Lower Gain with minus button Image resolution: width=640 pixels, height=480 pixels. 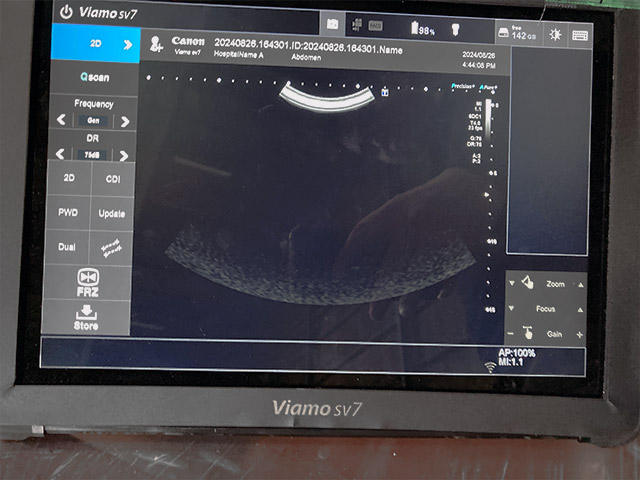pyautogui.click(x=510, y=333)
